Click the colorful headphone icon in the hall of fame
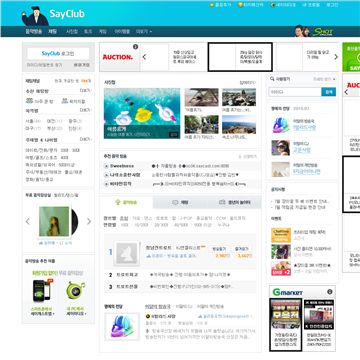 [281, 125]
